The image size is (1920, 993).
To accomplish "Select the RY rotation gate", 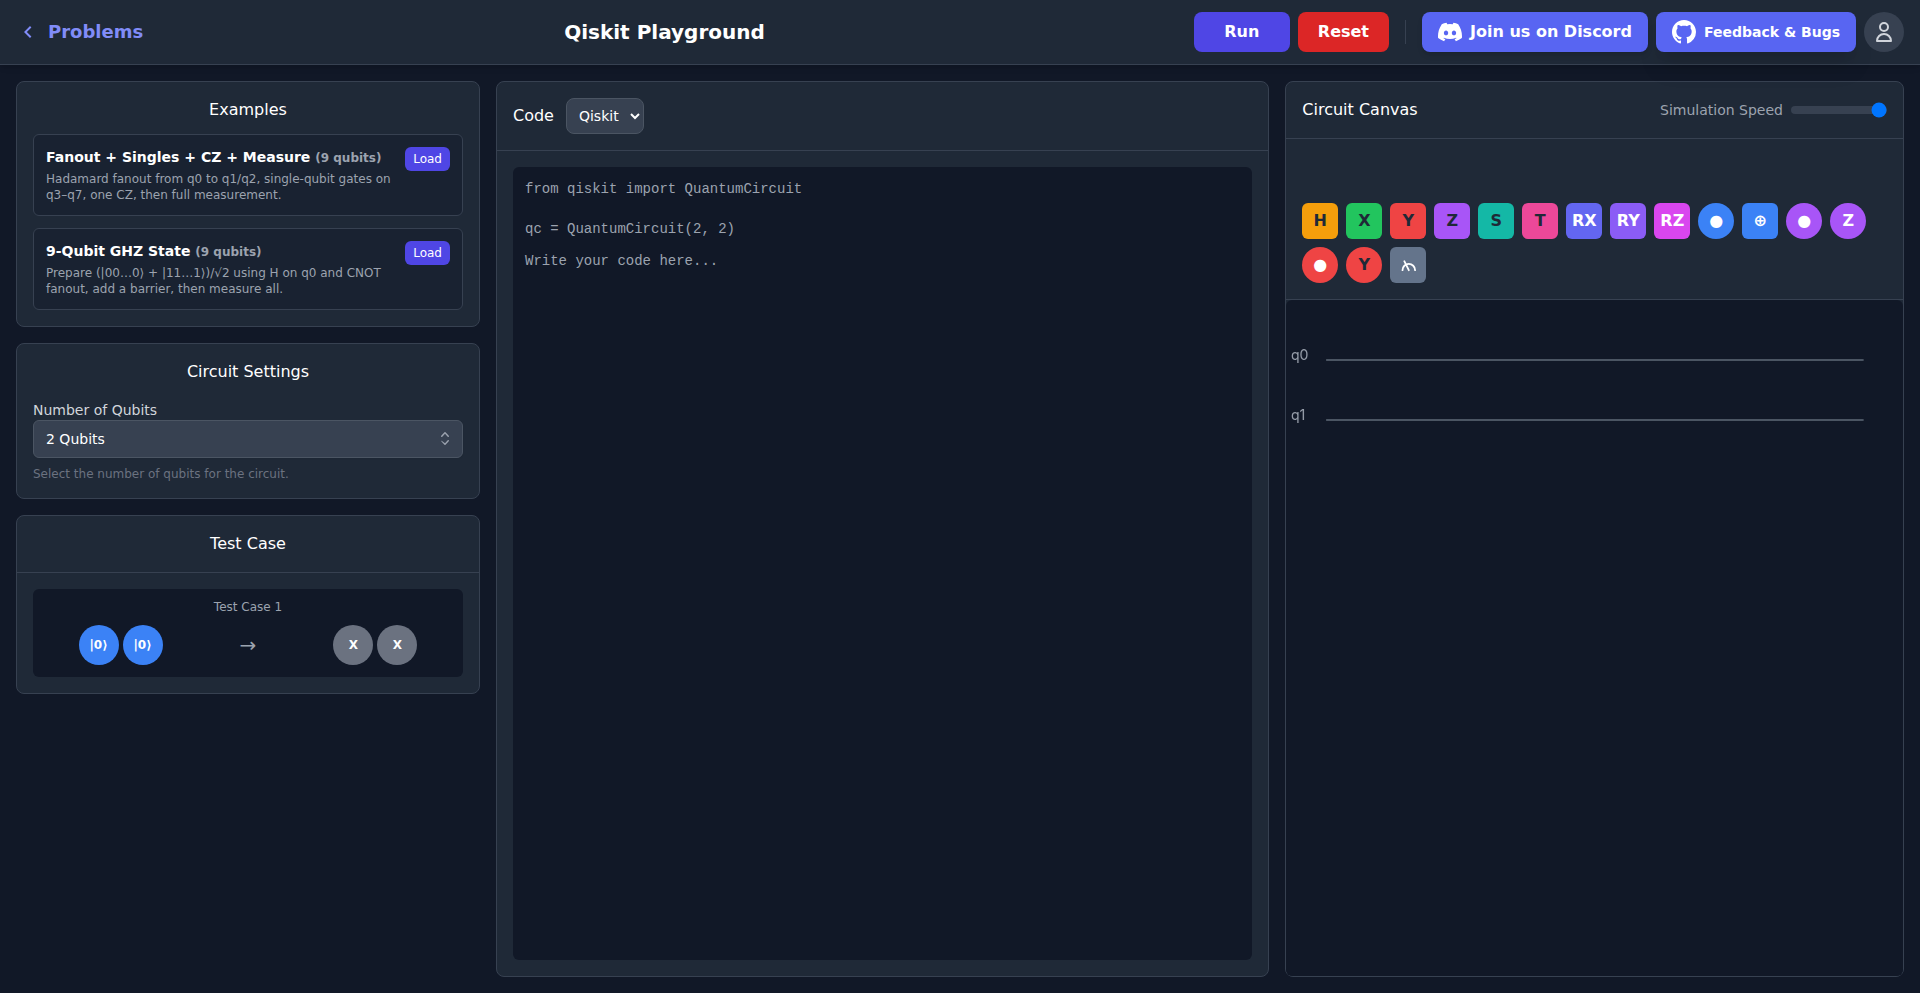I will 1628,221.
